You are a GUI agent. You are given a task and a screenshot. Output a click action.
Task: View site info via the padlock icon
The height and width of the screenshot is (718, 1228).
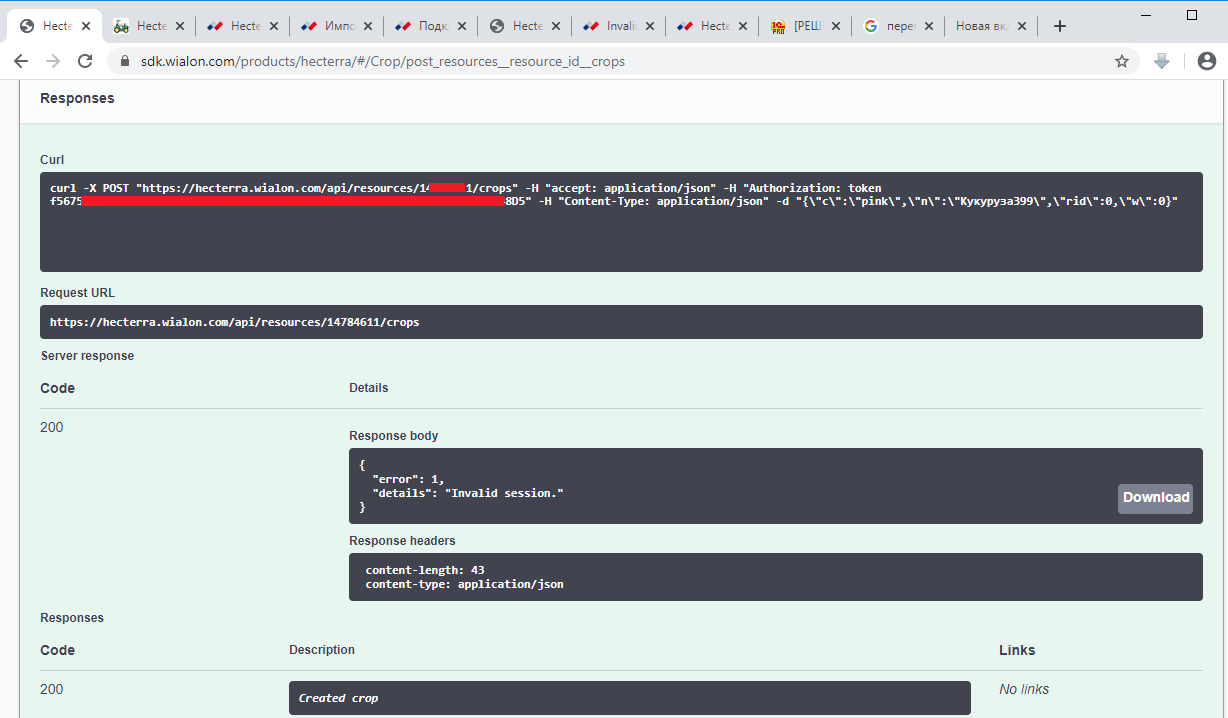coord(125,62)
